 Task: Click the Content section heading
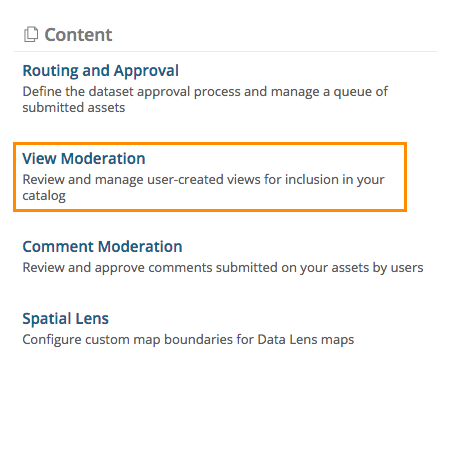pos(78,35)
